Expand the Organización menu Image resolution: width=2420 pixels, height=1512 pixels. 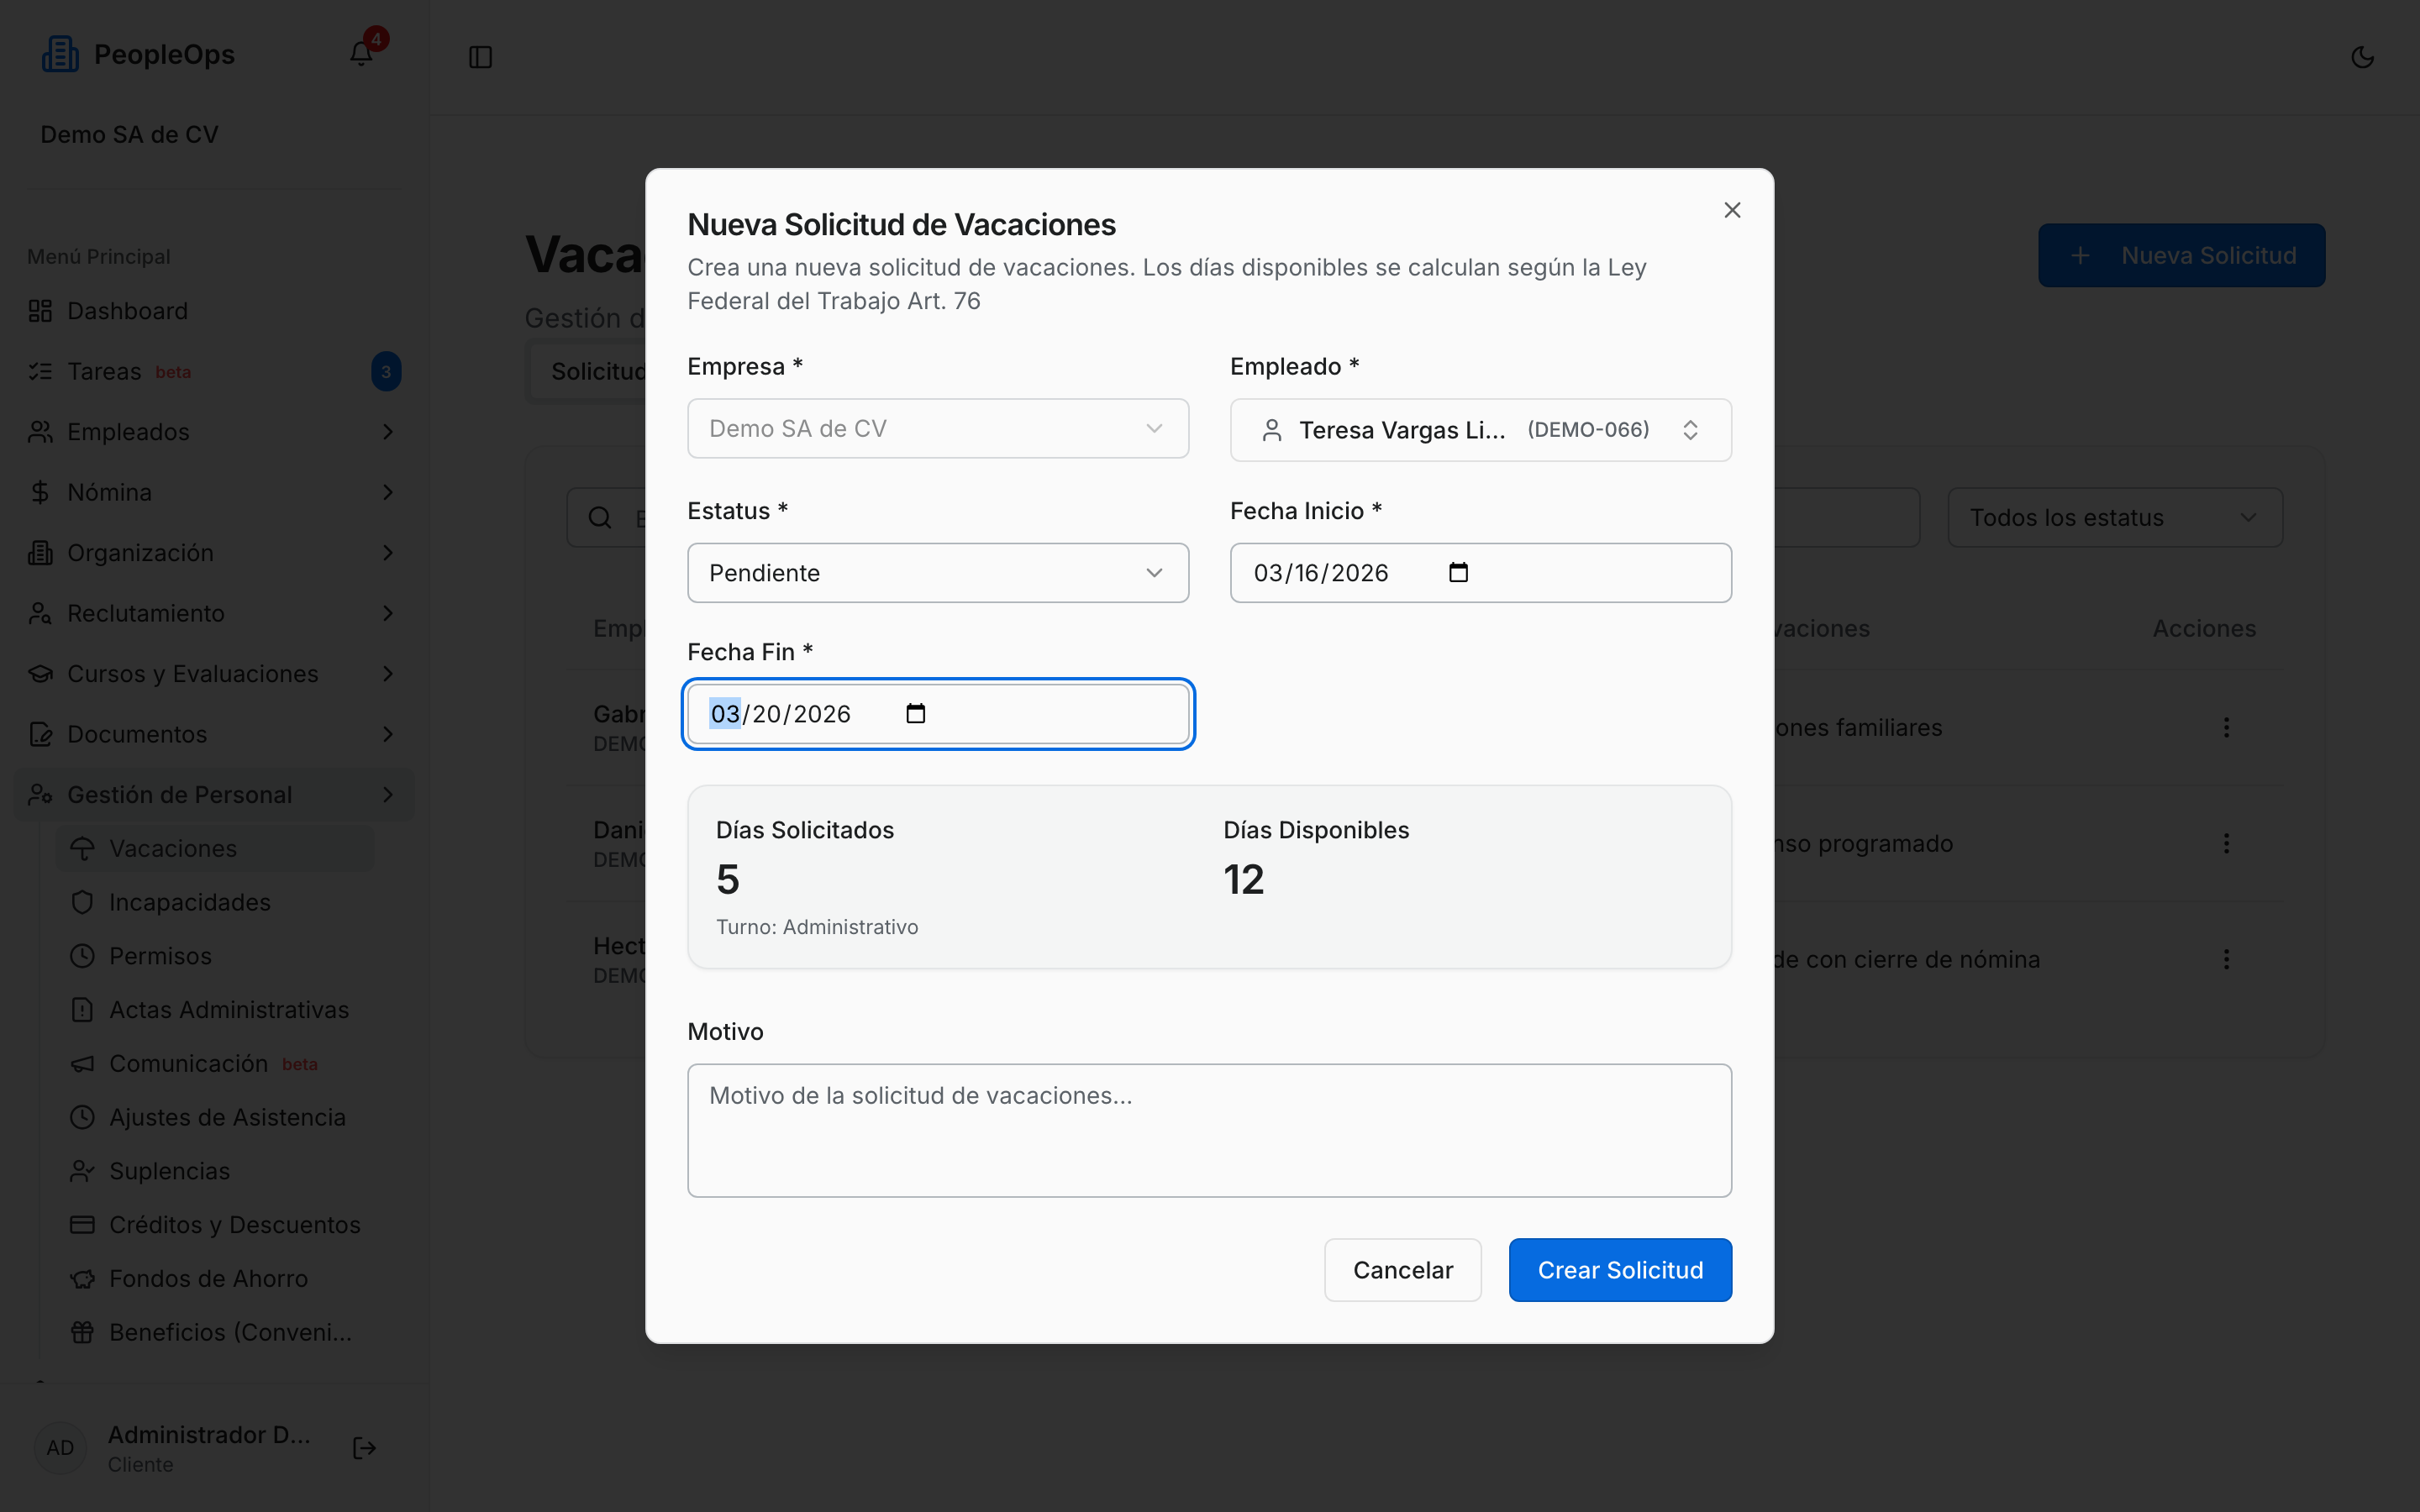click(213, 553)
